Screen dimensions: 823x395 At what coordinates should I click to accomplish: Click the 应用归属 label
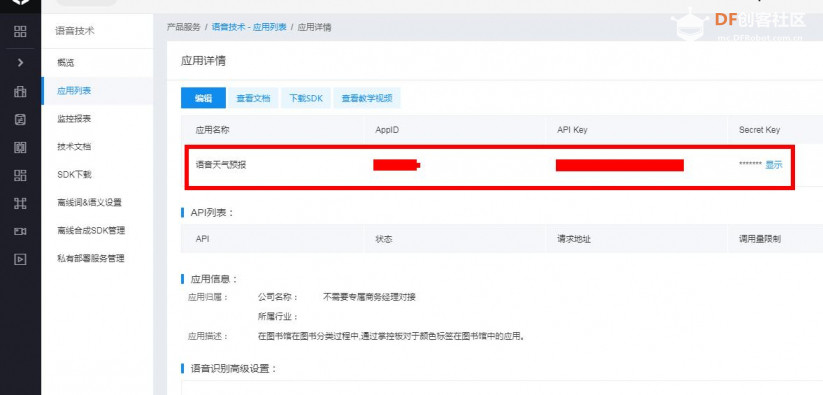208,297
